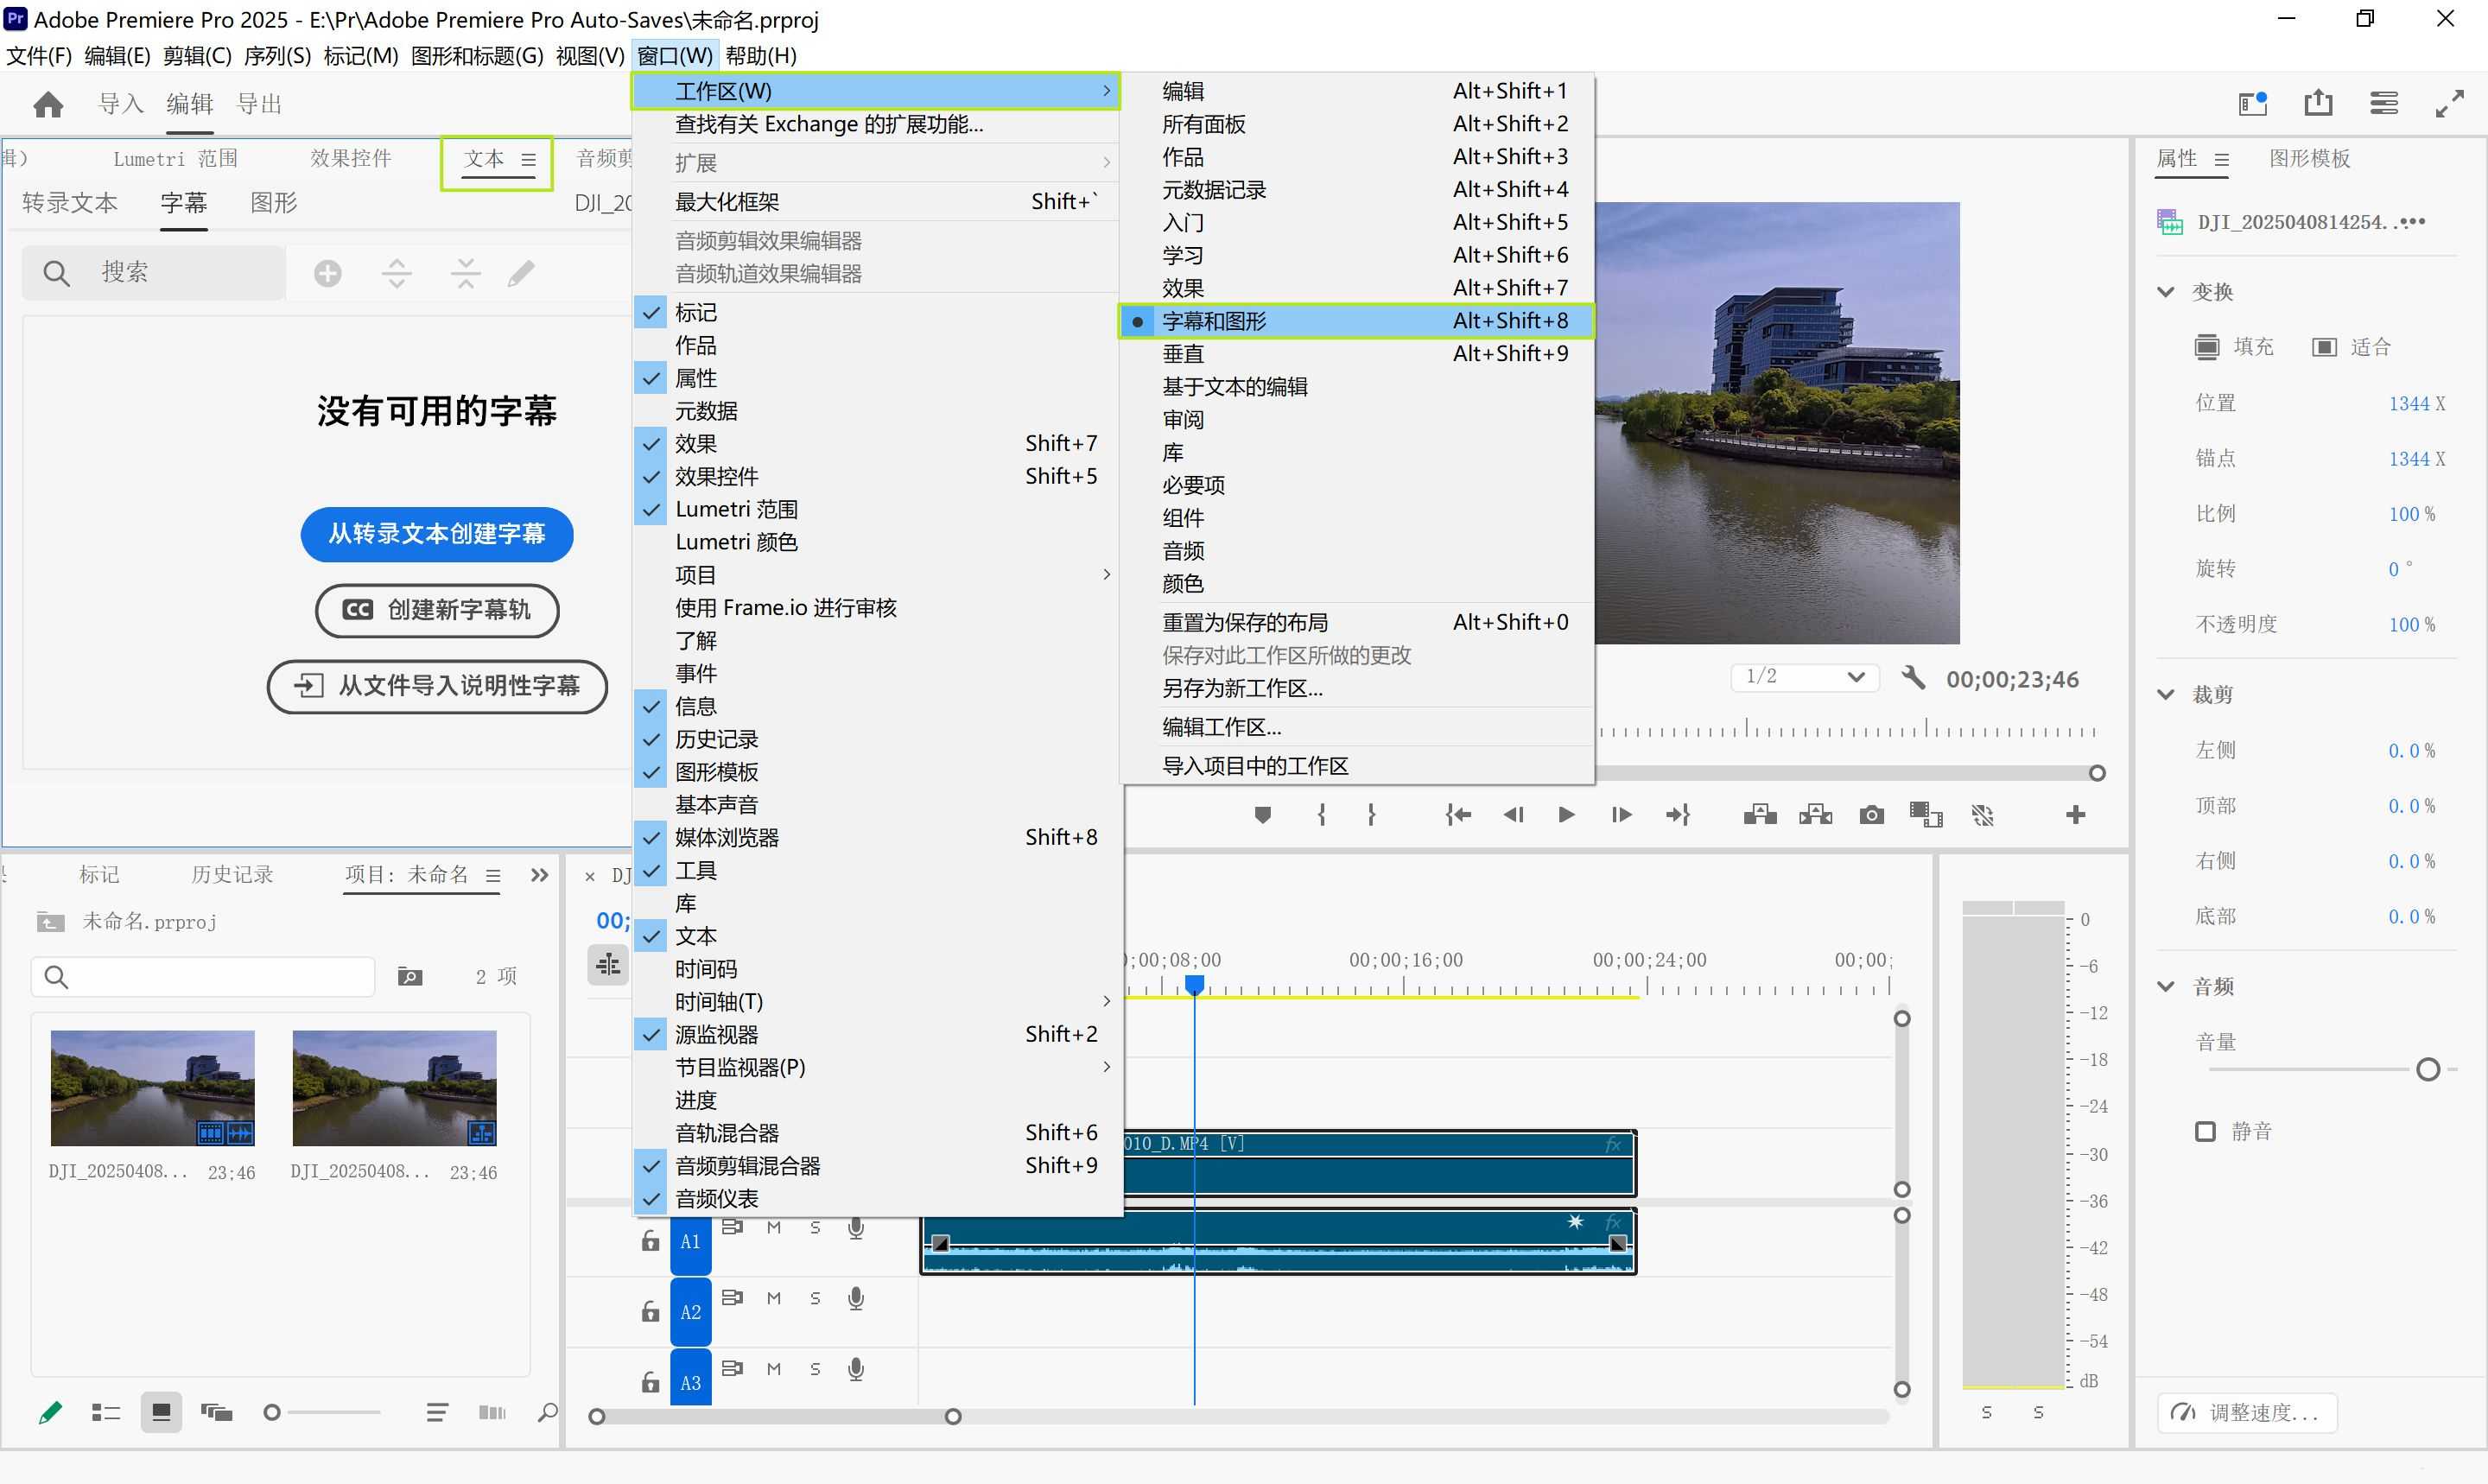The height and width of the screenshot is (1484, 2488).
Task: Select the 垂直 workspace from the submenu
Action: pos(1183,354)
